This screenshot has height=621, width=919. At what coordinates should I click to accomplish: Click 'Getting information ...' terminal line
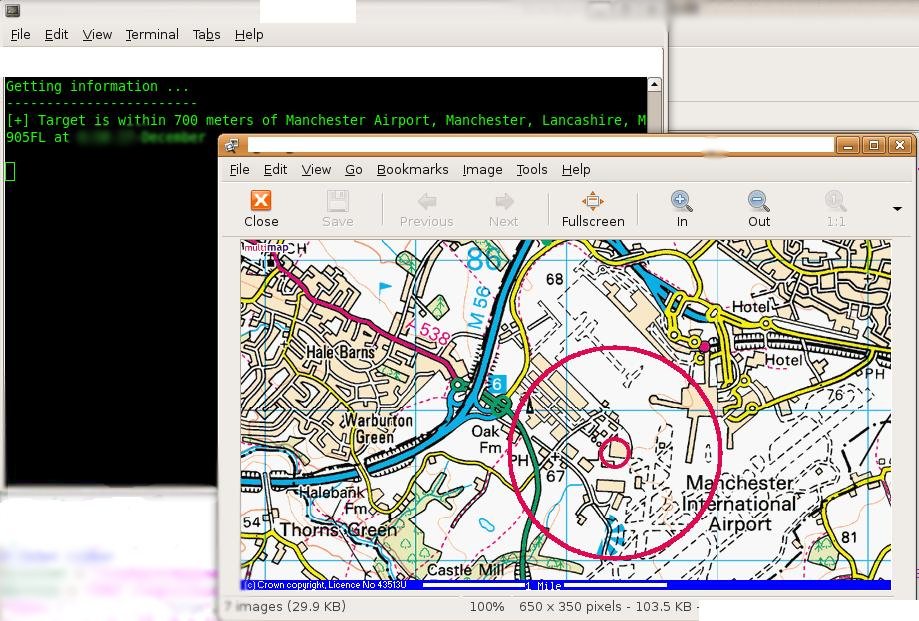[x=97, y=86]
